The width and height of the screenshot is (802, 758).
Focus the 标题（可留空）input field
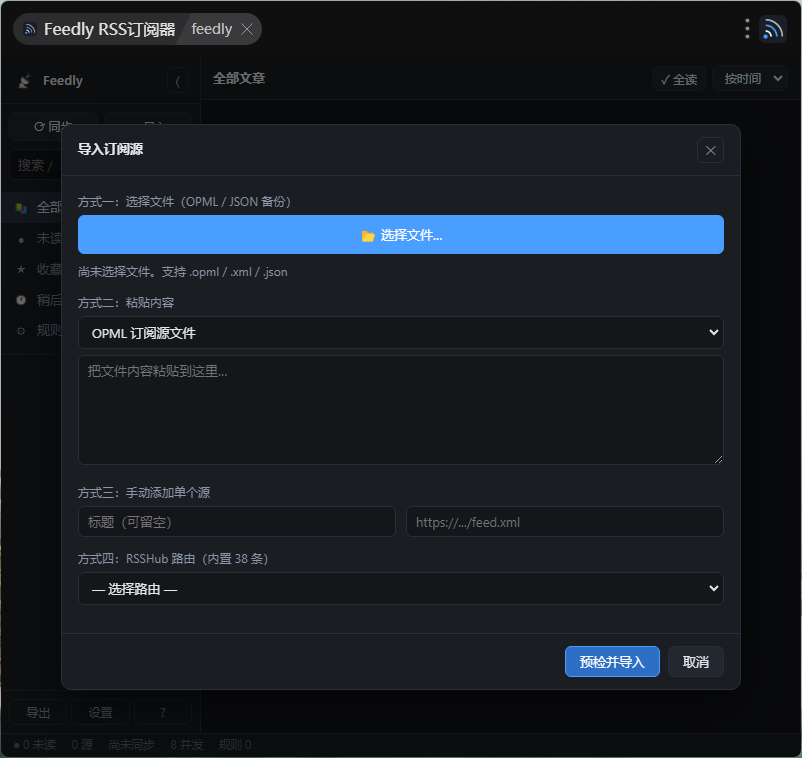[x=237, y=522]
